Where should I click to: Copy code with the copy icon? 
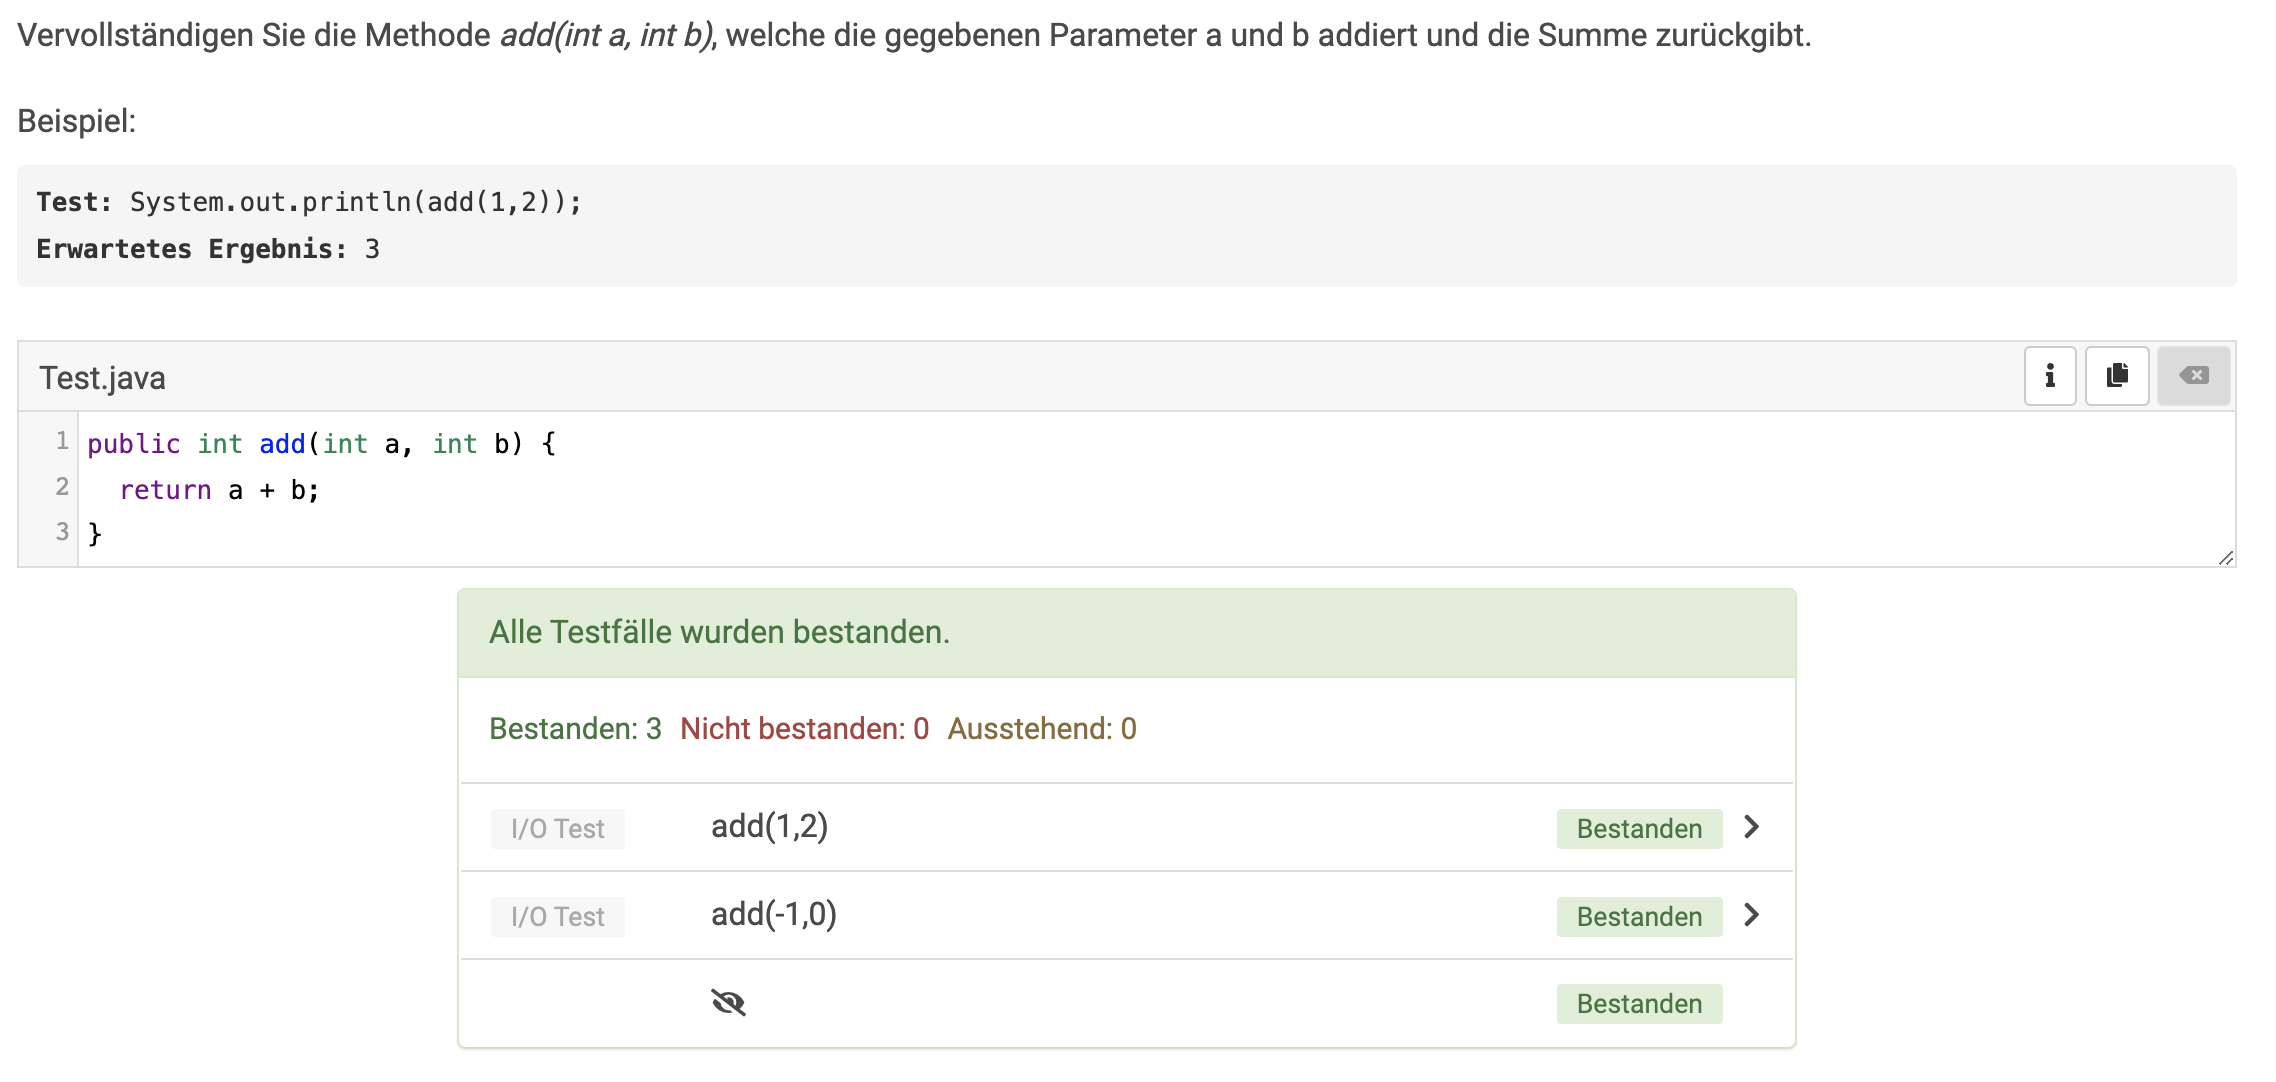[x=2117, y=376]
